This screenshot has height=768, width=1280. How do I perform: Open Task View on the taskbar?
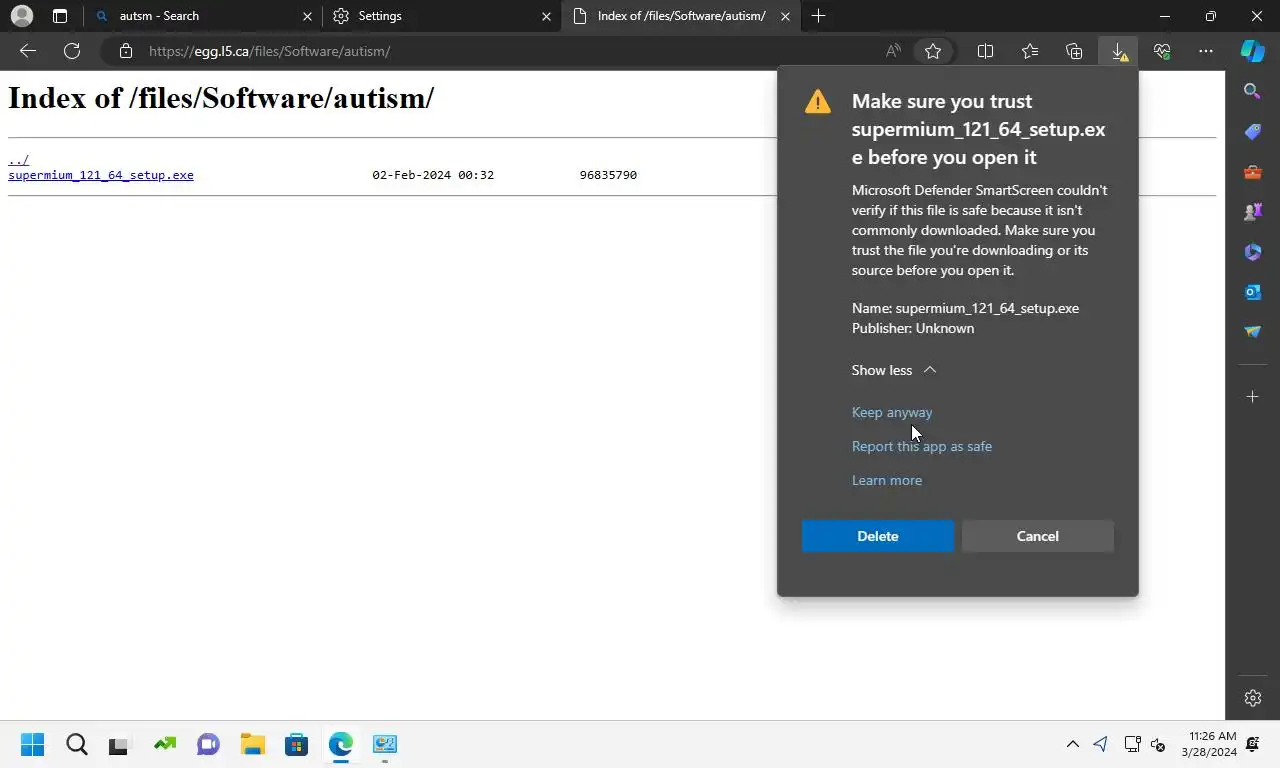pyautogui.click(x=119, y=745)
